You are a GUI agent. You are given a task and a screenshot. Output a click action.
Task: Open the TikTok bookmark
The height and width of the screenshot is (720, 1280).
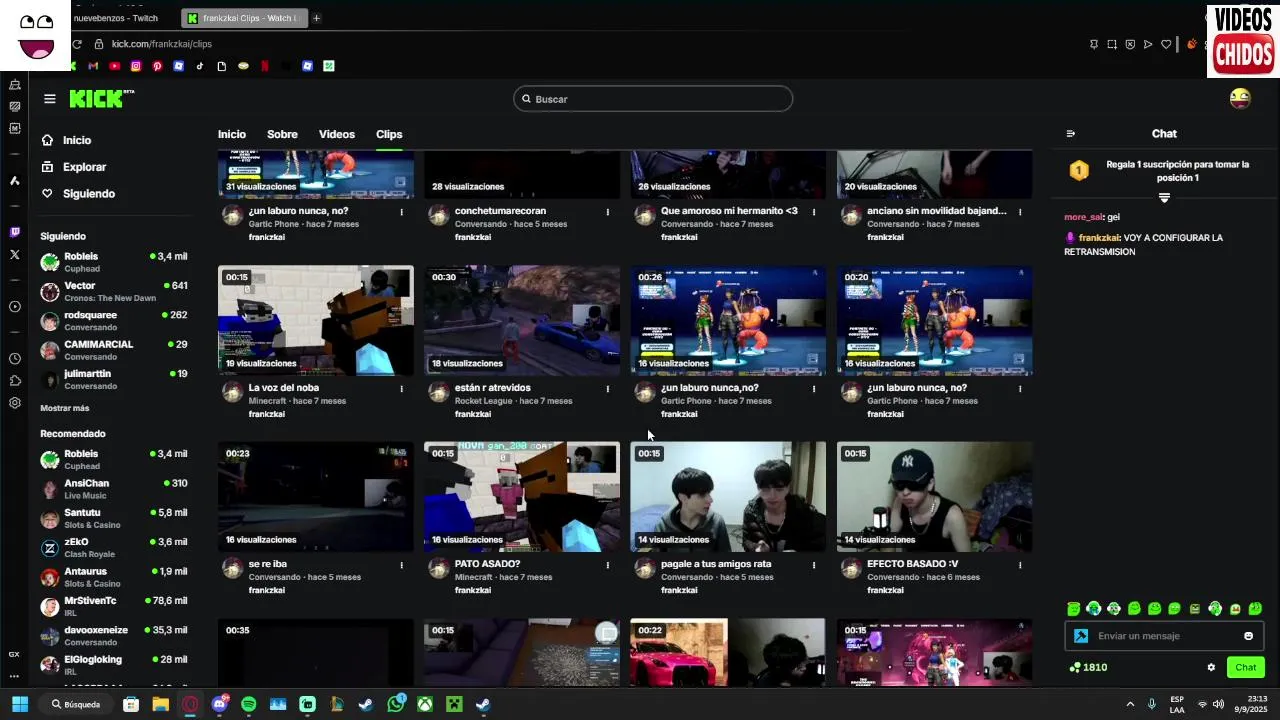(200, 66)
